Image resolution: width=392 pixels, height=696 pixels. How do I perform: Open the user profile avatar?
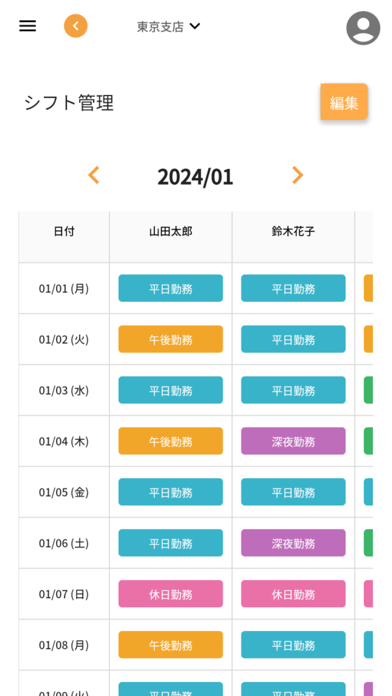[x=363, y=28]
